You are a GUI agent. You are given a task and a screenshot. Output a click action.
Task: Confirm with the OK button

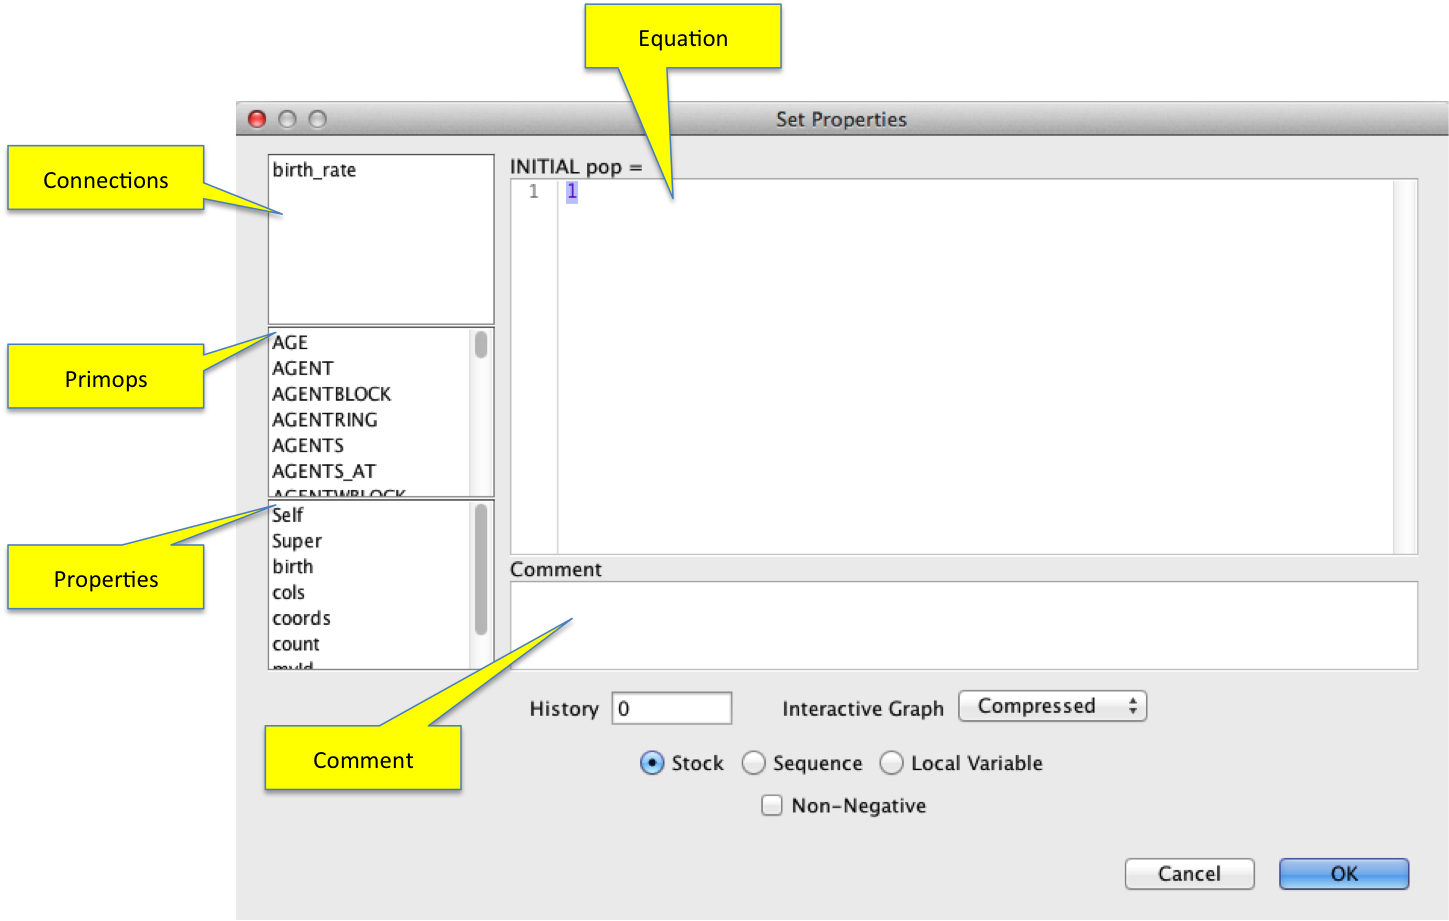1344,874
